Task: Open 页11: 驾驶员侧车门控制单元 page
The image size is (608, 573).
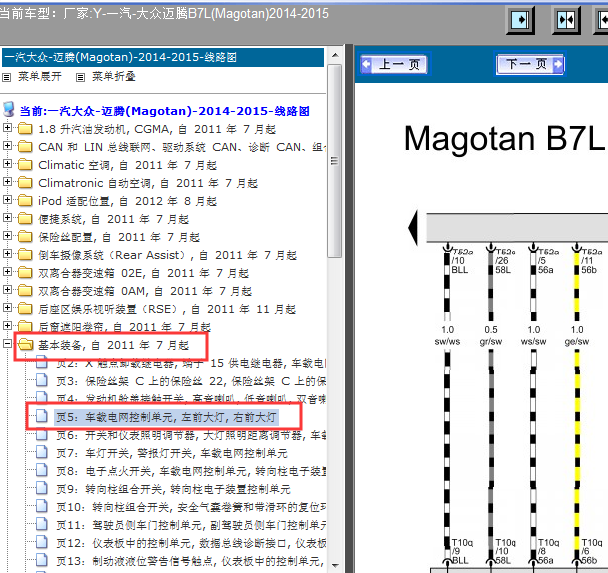Action: 191,525
